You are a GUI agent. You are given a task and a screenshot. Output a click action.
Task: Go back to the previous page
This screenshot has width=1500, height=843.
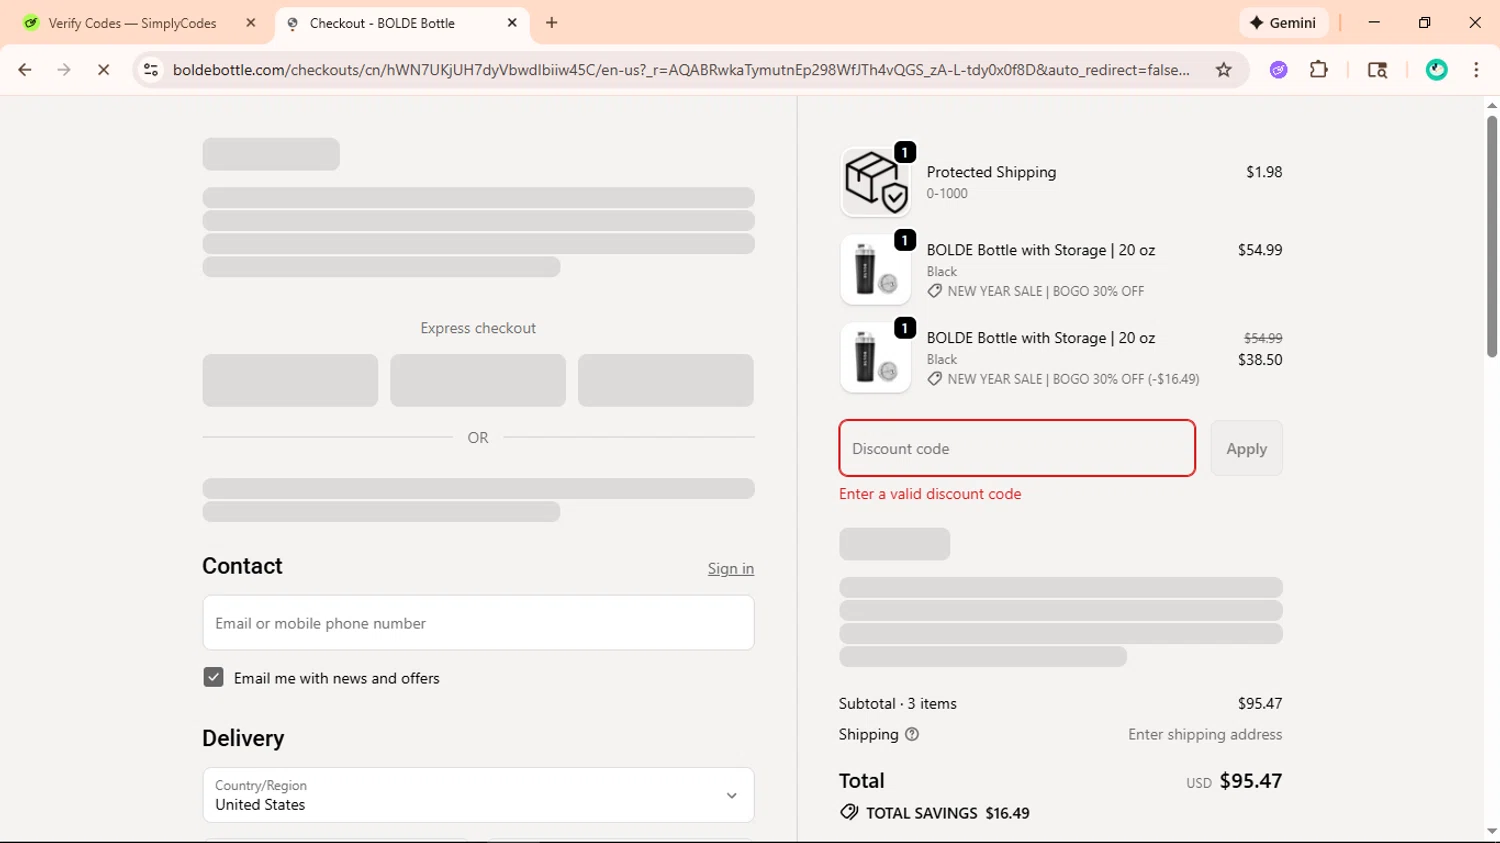point(25,70)
